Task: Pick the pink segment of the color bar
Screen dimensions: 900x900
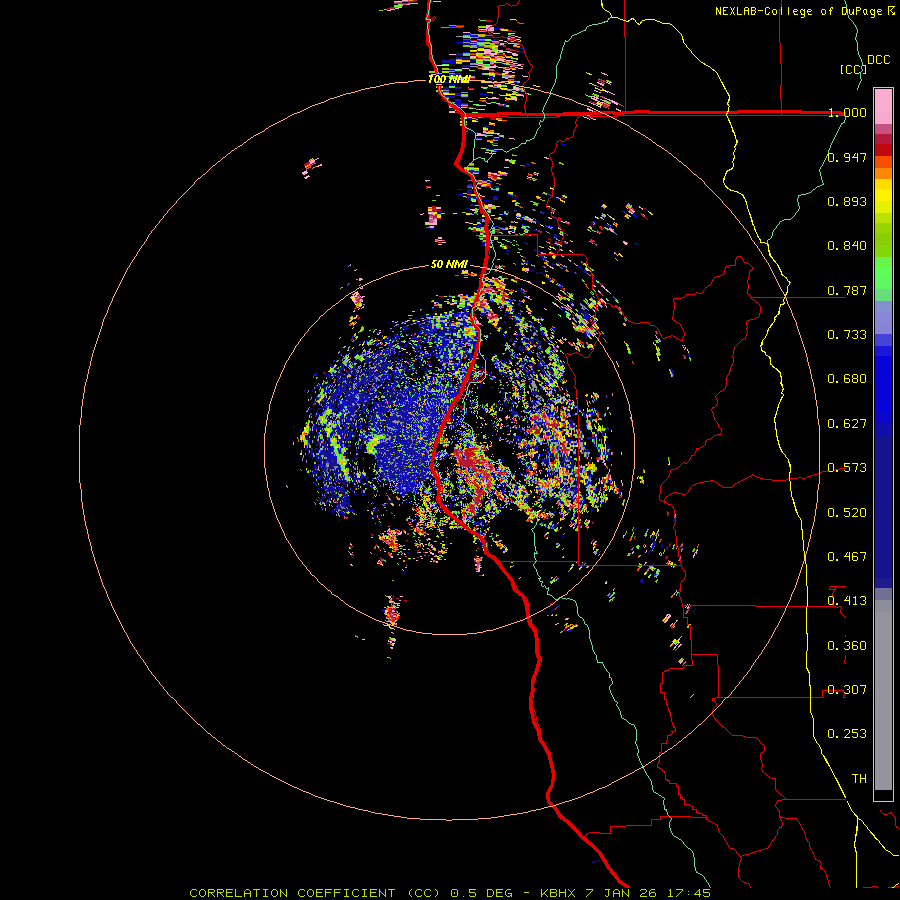Action: click(x=883, y=106)
